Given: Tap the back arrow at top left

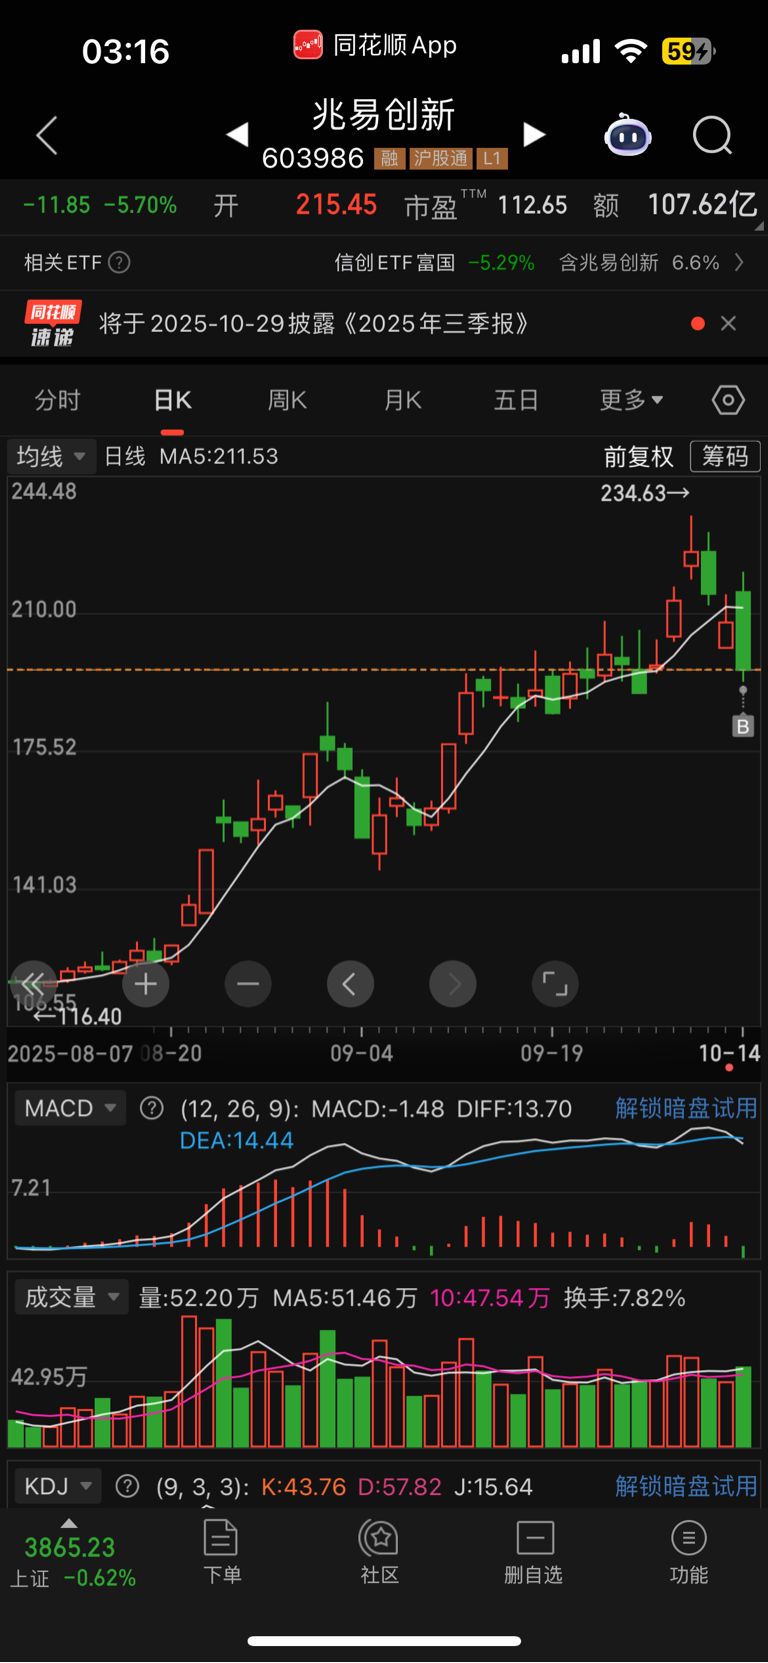Looking at the screenshot, I should pos(47,135).
